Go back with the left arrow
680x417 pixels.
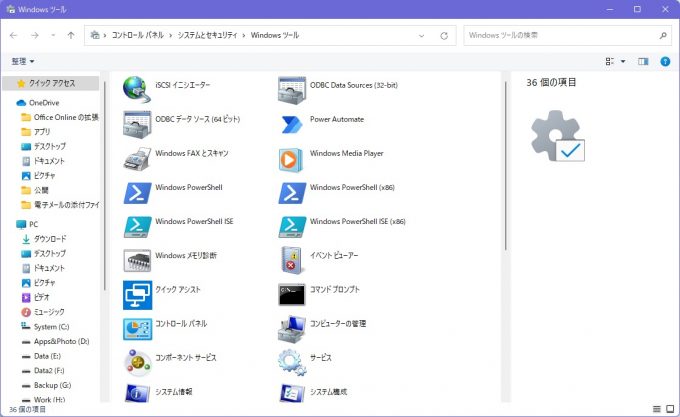(13, 35)
